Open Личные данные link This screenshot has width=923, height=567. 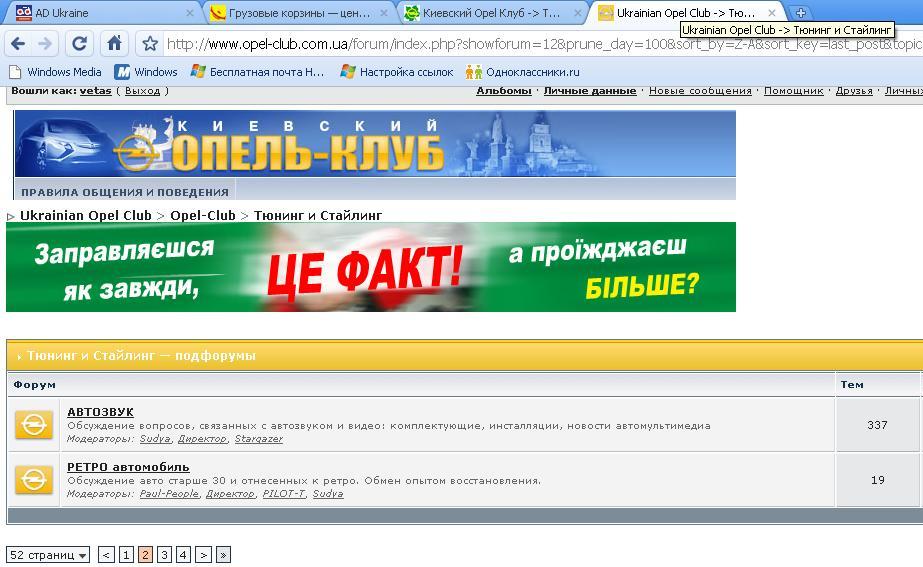[590, 91]
